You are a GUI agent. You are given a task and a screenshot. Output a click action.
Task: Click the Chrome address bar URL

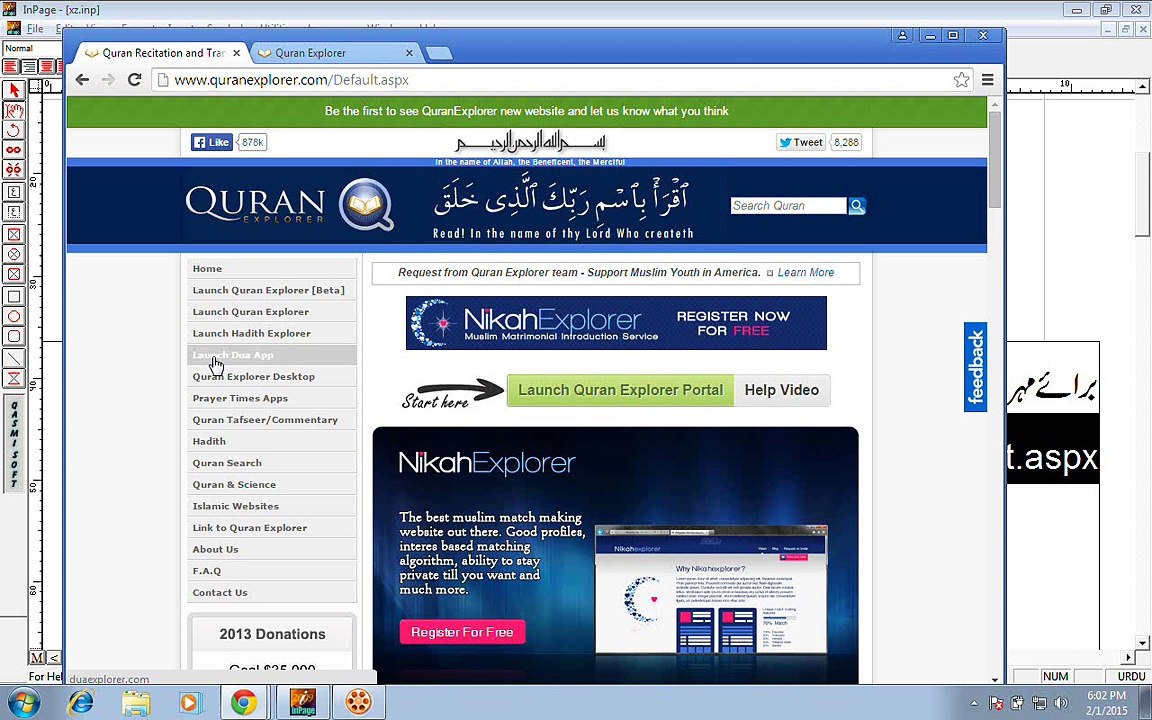click(x=292, y=80)
